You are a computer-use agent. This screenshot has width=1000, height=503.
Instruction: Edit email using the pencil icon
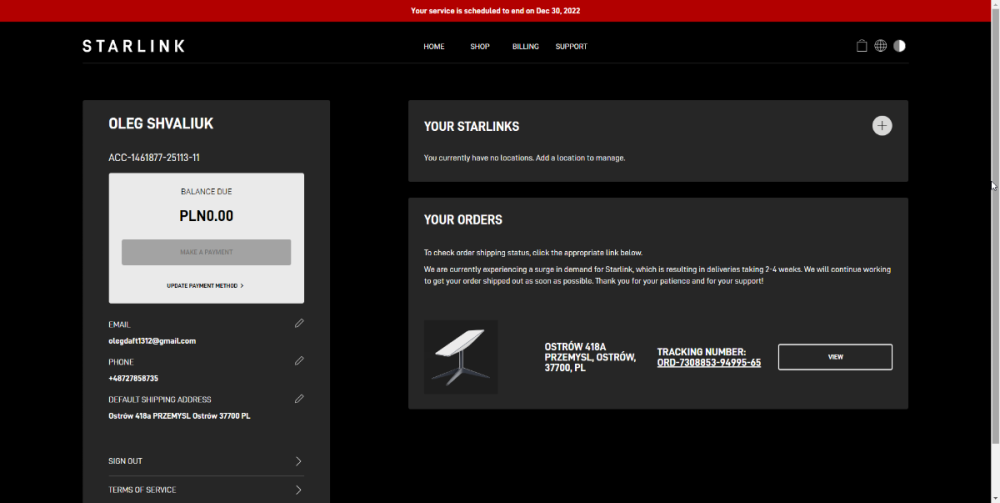point(299,323)
